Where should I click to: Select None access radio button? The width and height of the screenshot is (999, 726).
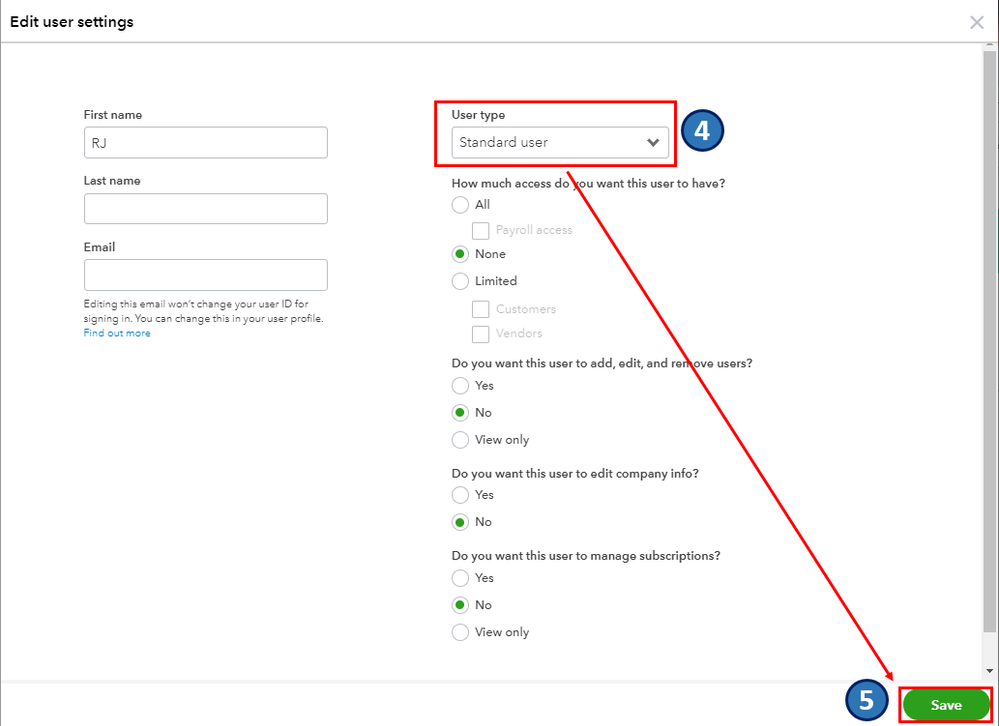[x=460, y=254]
